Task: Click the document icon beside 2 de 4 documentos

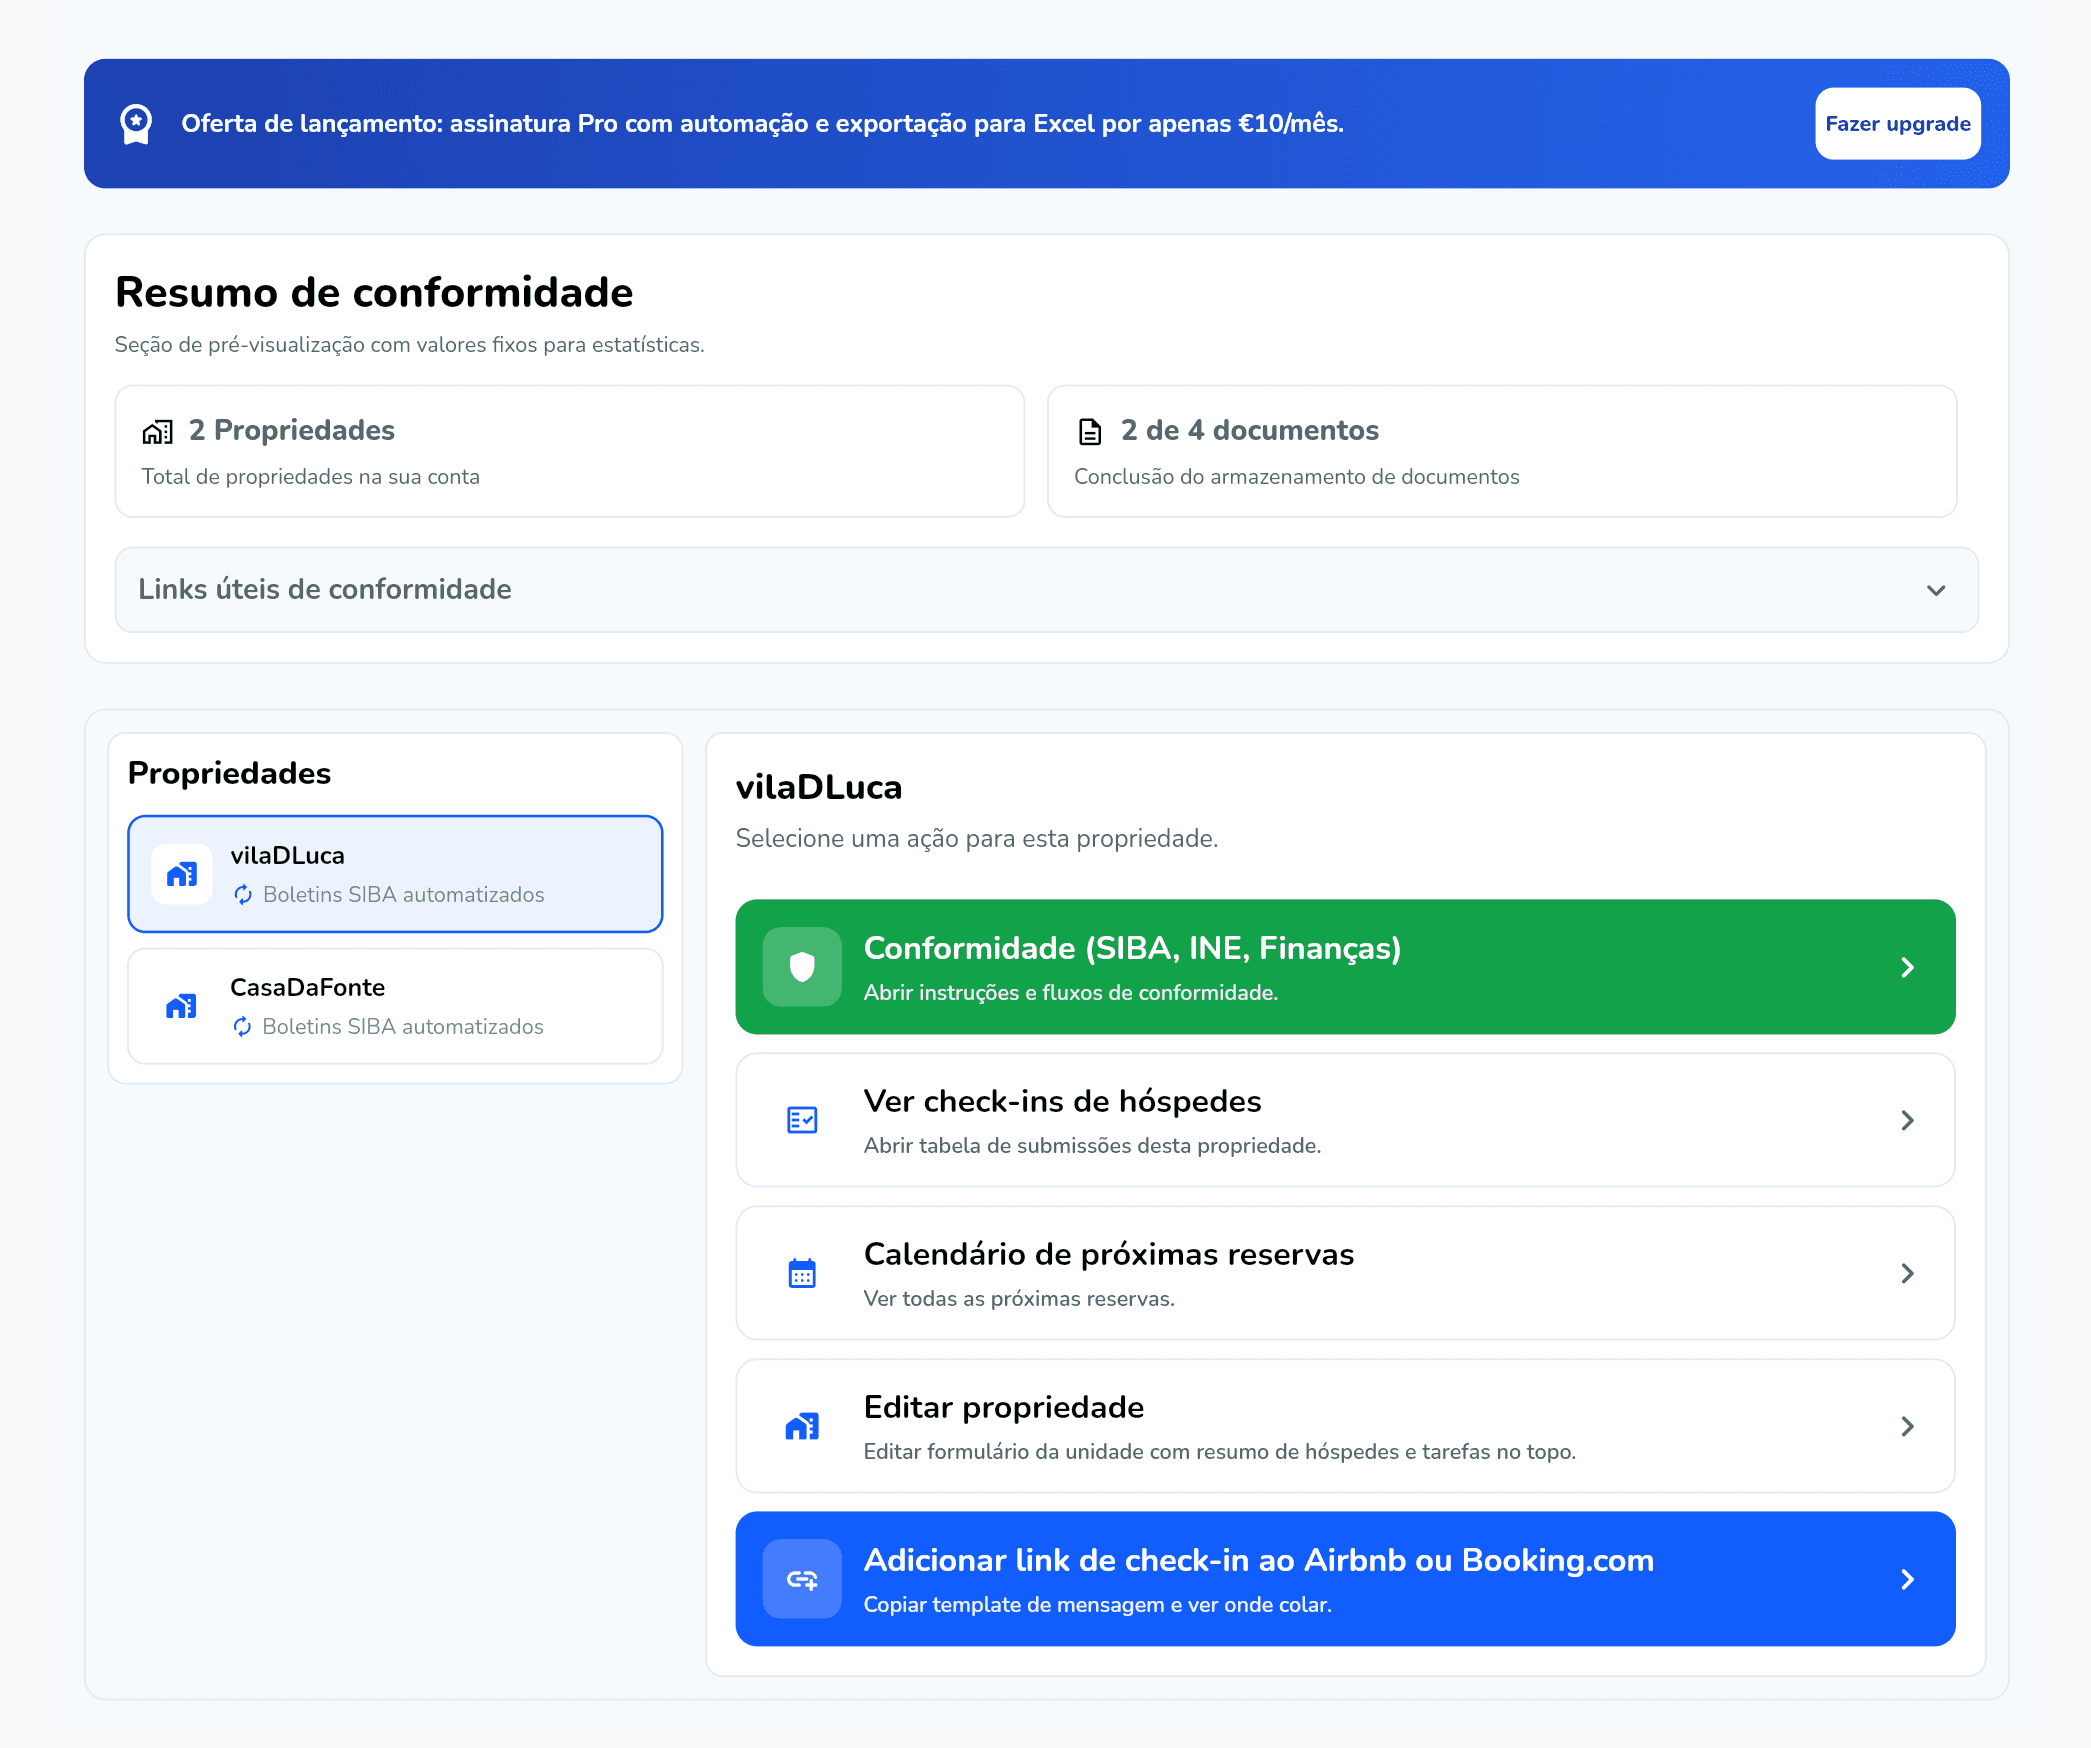Action: pos(1090,432)
